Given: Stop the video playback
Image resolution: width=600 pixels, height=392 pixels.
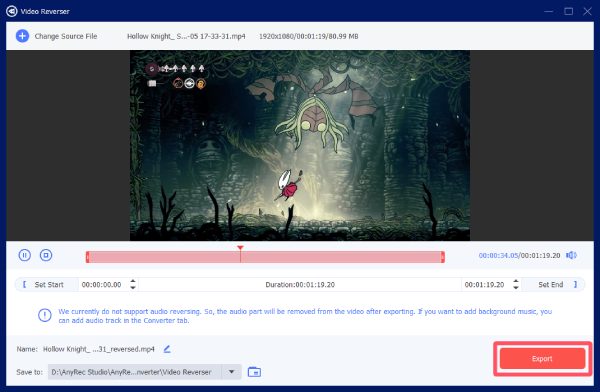Looking at the screenshot, I should coord(46,255).
